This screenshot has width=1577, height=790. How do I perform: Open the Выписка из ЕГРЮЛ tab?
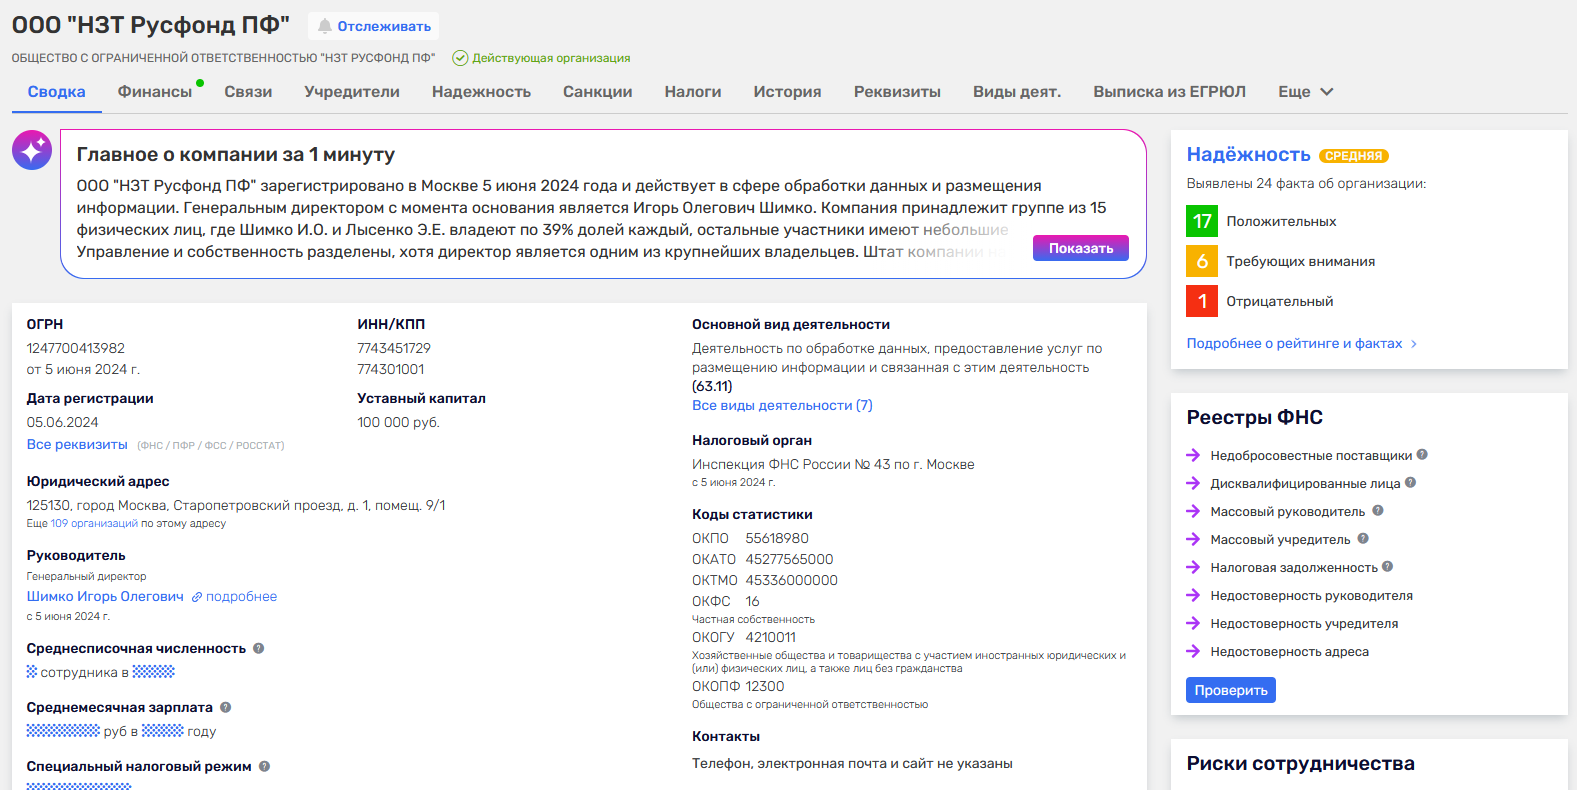tap(1169, 92)
